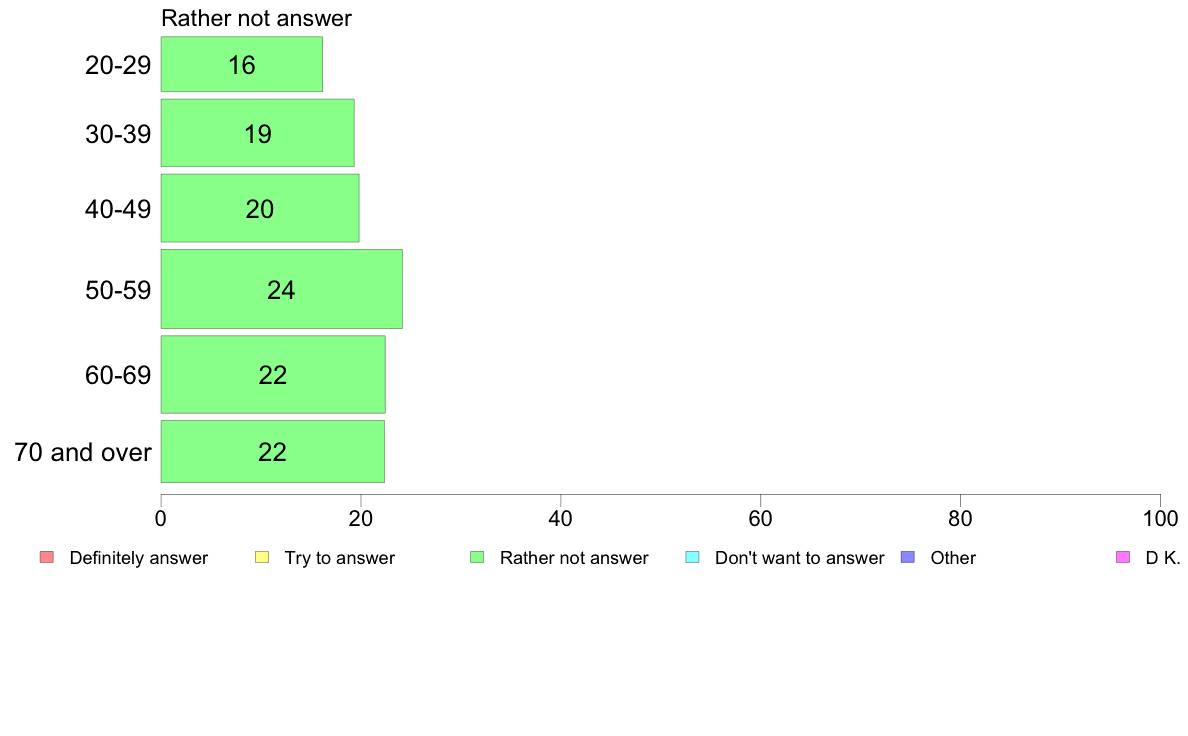Click the blue Other legend swatch
Image resolution: width=1188 pixels, height=736 pixels.
click(908, 557)
